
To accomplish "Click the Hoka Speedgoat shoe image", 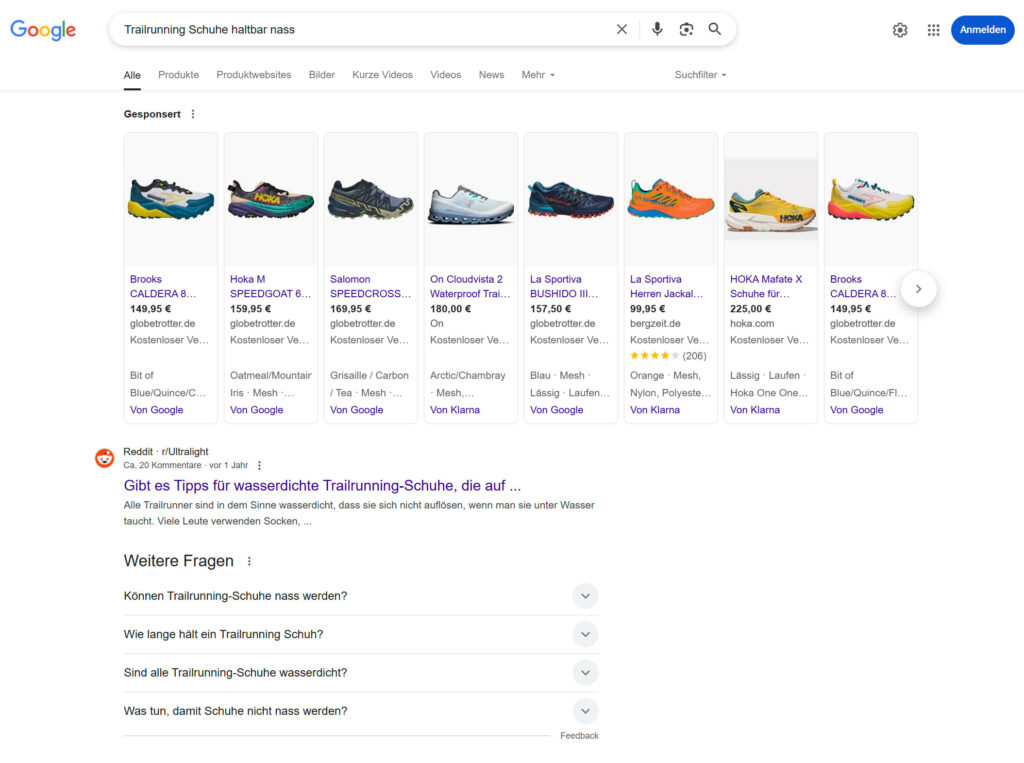I will tap(270, 199).
